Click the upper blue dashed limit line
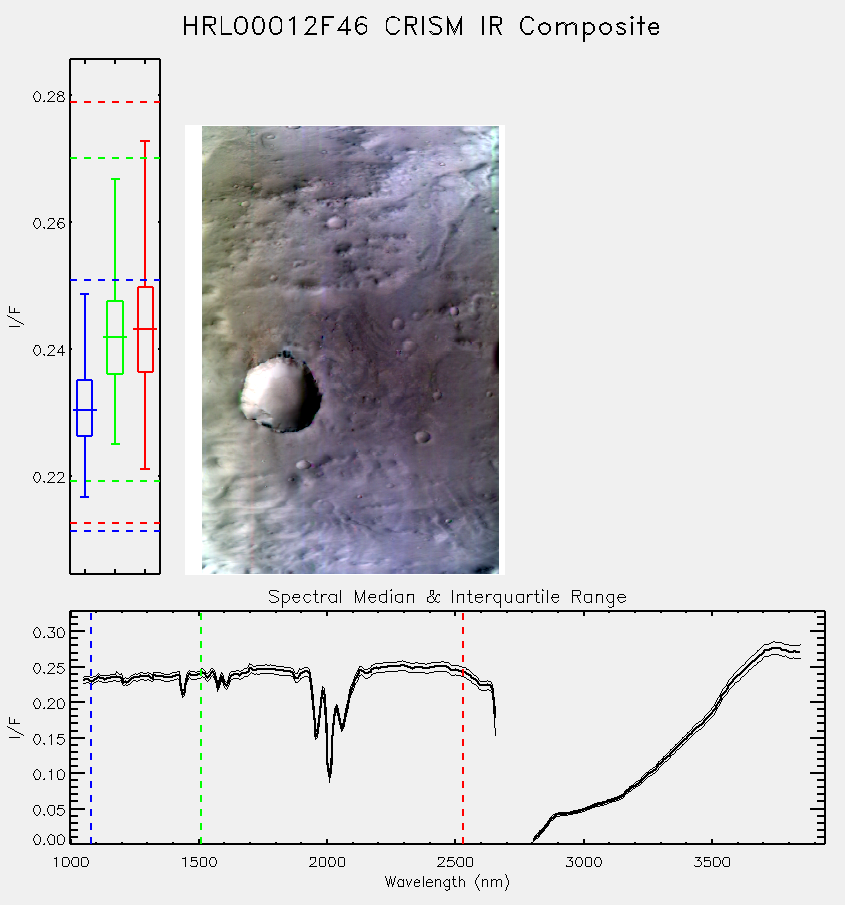The width and height of the screenshot is (845, 905). click(x=115, y=280)
